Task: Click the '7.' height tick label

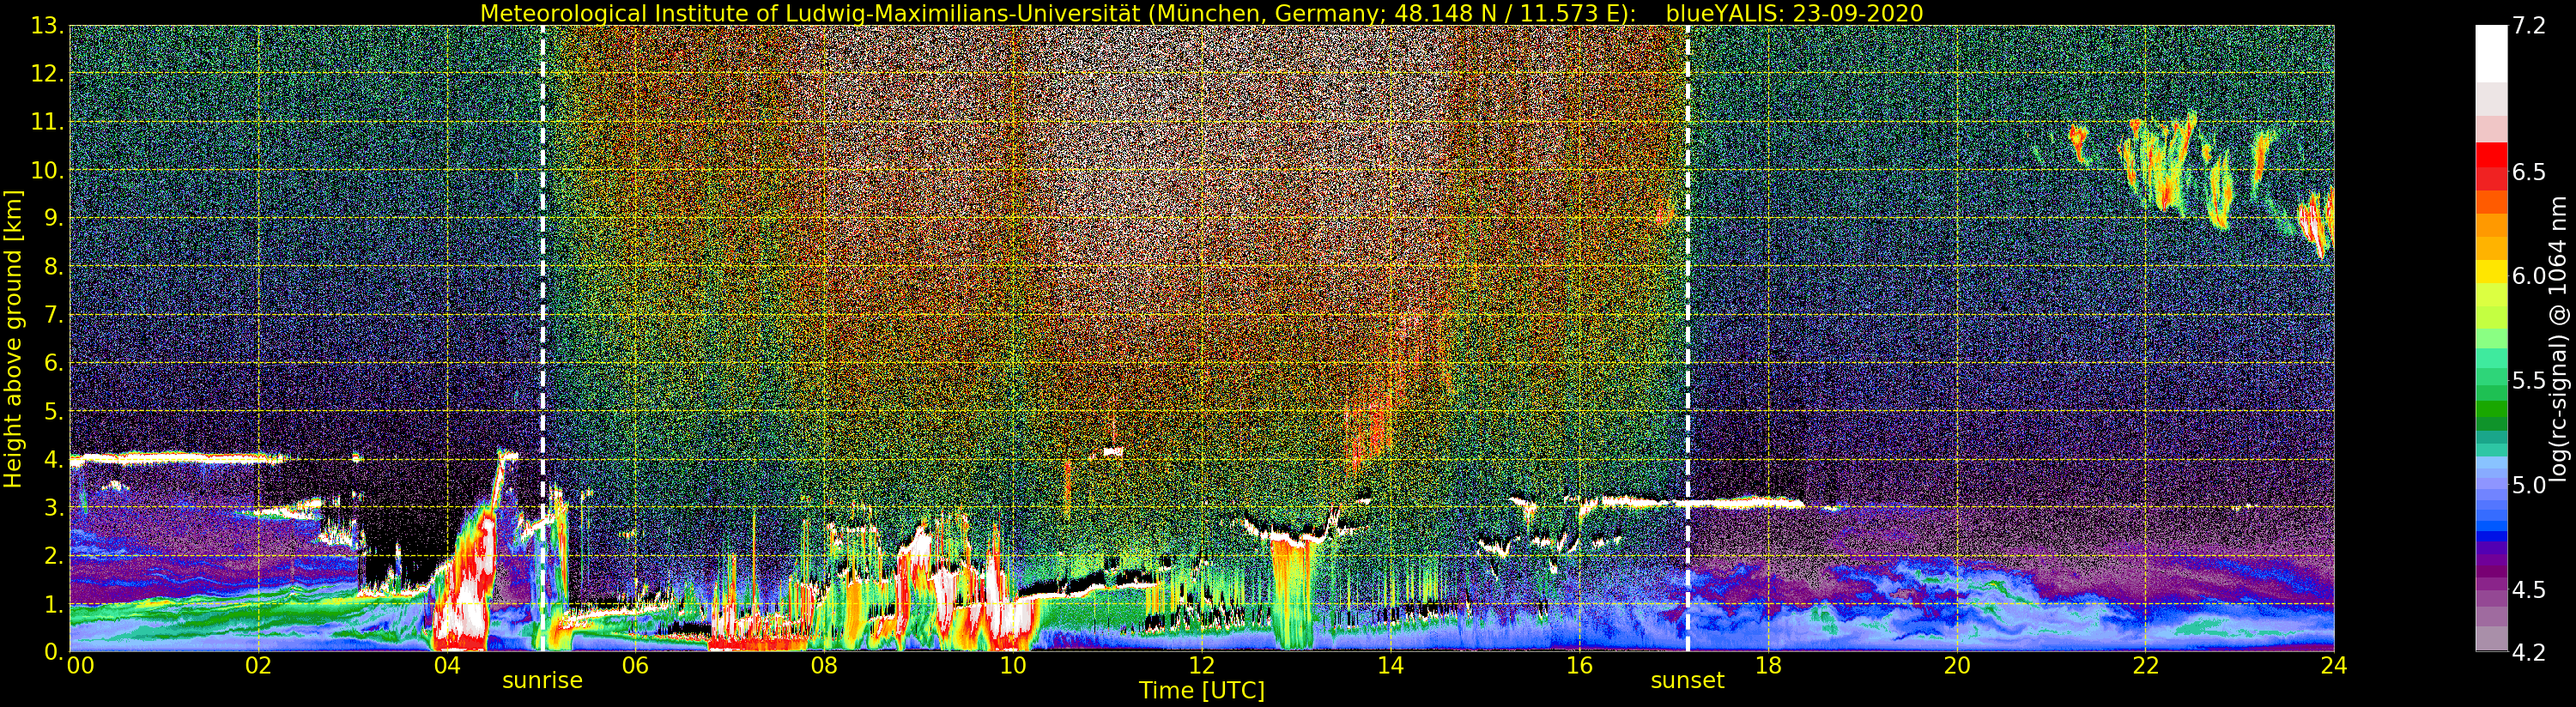Action: click(x=53, y=315)
